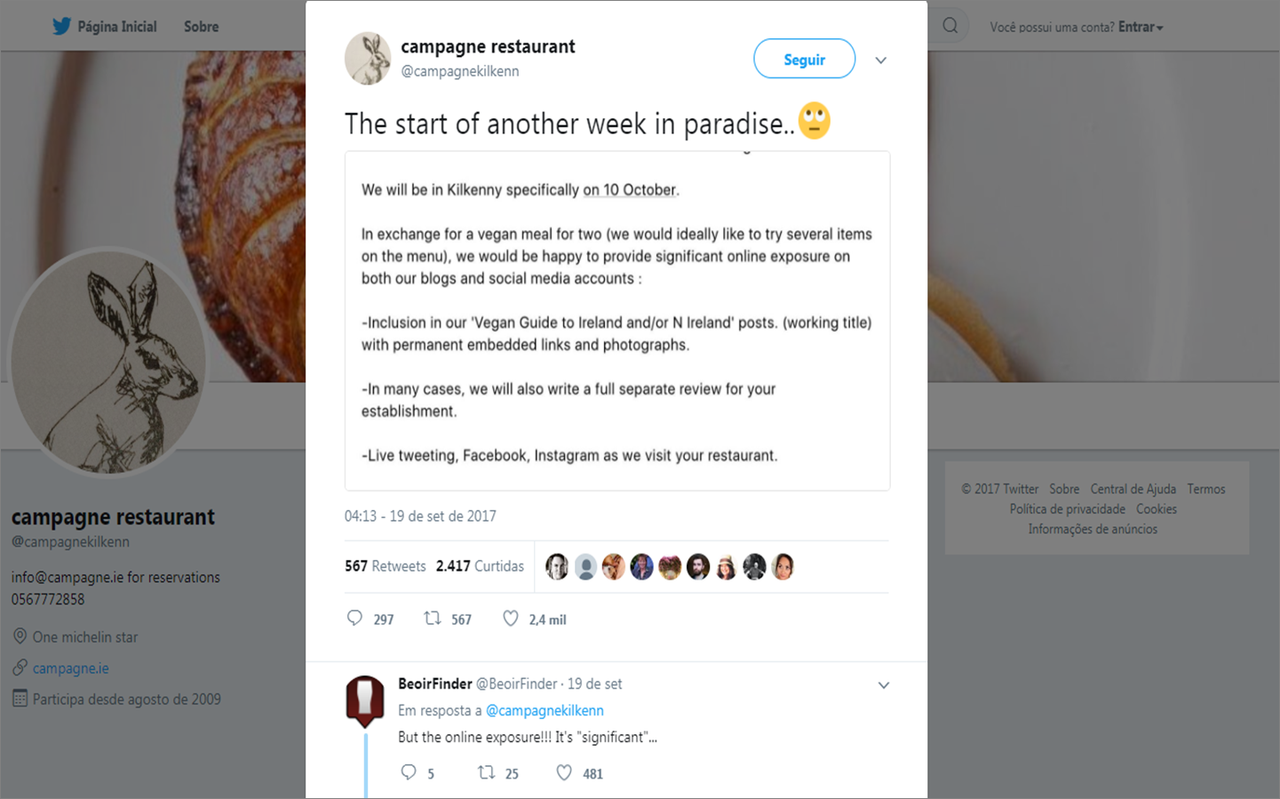Viewport: 1280px width, 799px height.
Task: Like BeoirFinder's reply with the heart icon
Action: pos(564,773)
